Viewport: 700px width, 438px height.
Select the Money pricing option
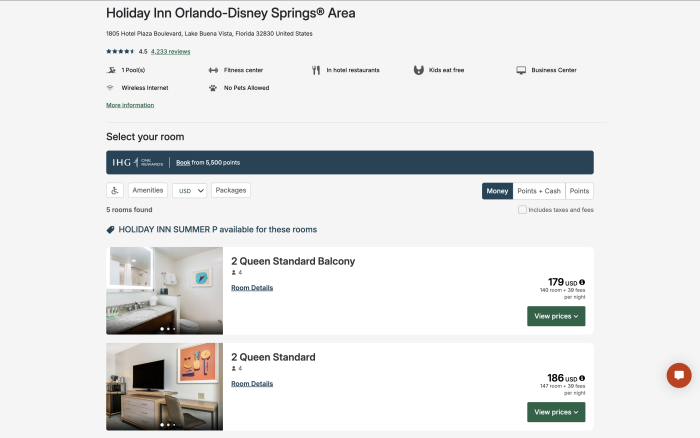(x=497, y=191)
